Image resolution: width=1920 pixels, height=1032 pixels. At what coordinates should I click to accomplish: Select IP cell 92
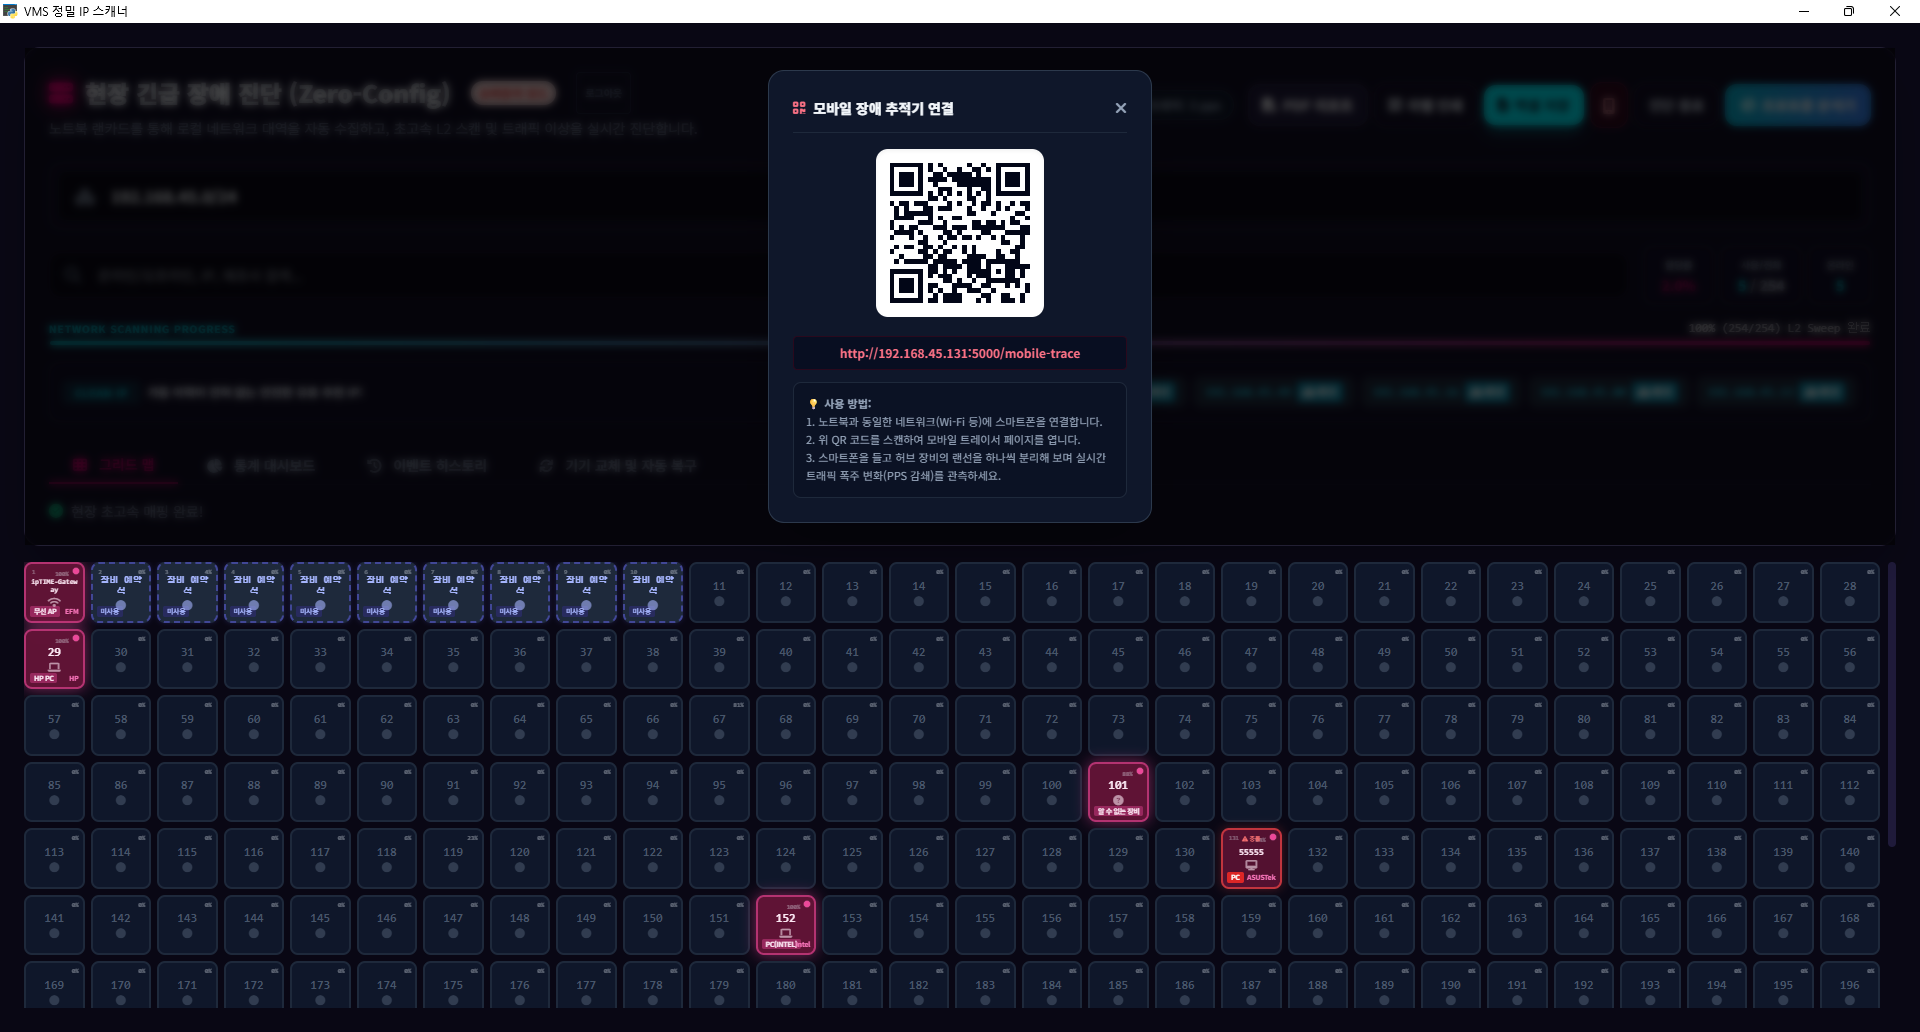pos(520,792)
